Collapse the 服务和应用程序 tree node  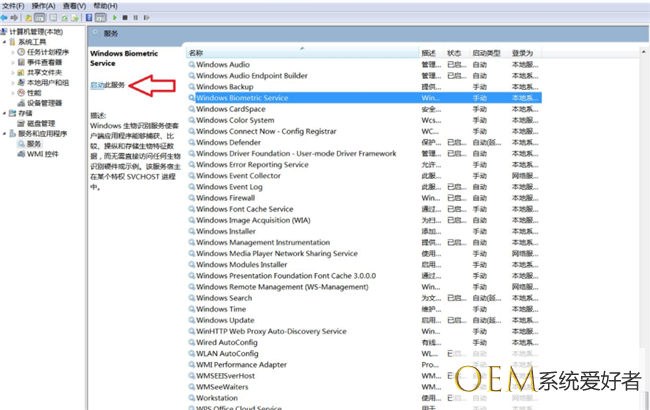pyautogui.click(x=5, y=133)
